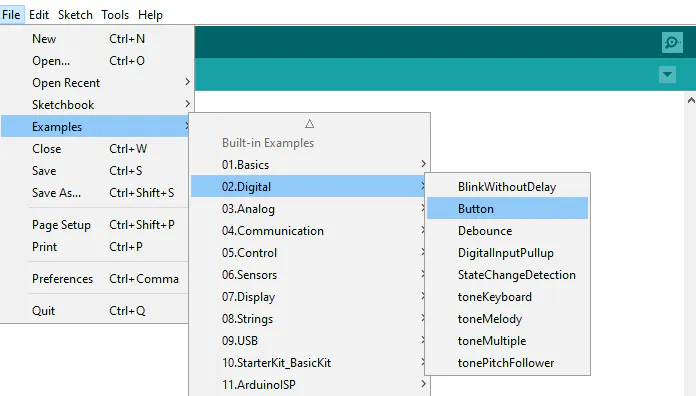Viewport: 696px width, 396px height.
Task: Select the 02.Digital examples entry
Action: pos(308,186)
